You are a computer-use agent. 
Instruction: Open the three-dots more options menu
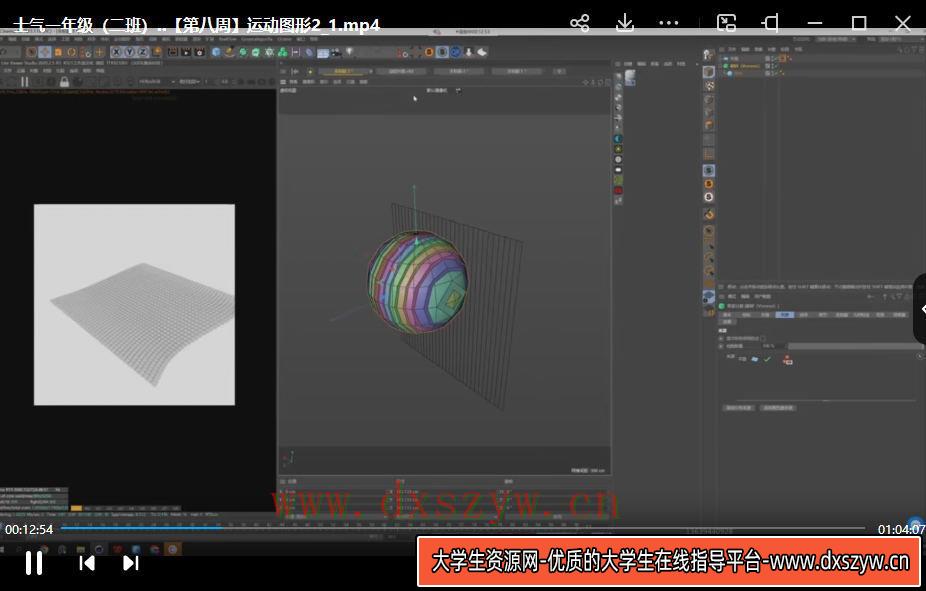[669, 23]
